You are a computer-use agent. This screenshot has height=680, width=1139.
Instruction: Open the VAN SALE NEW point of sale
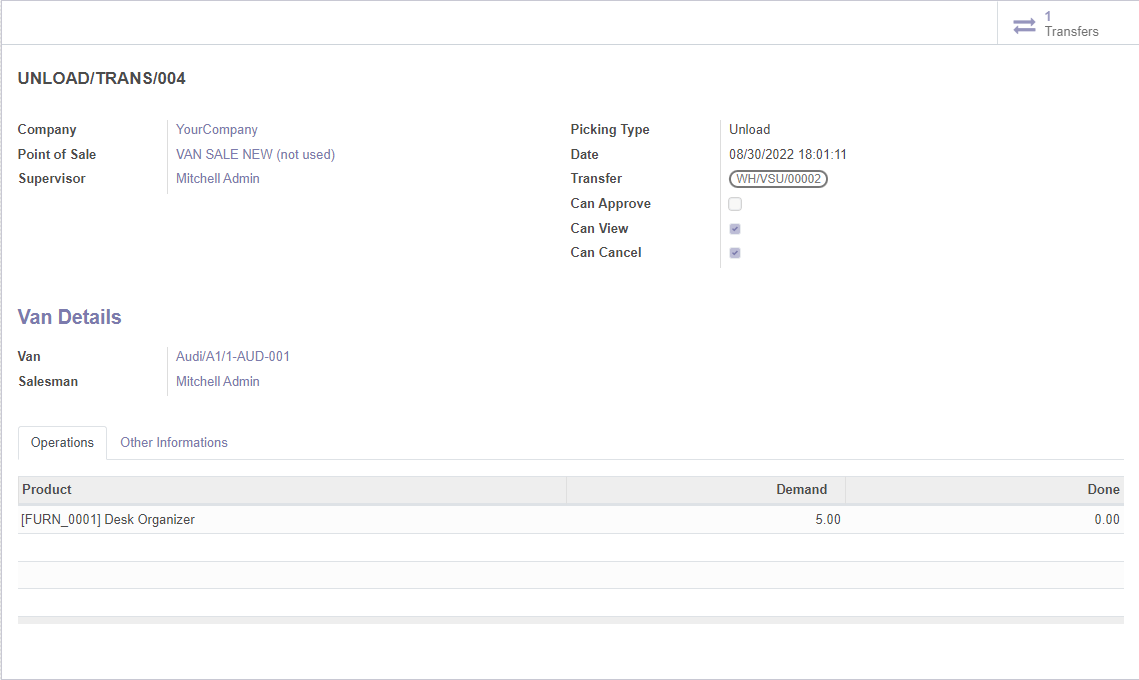click(255, 155)
